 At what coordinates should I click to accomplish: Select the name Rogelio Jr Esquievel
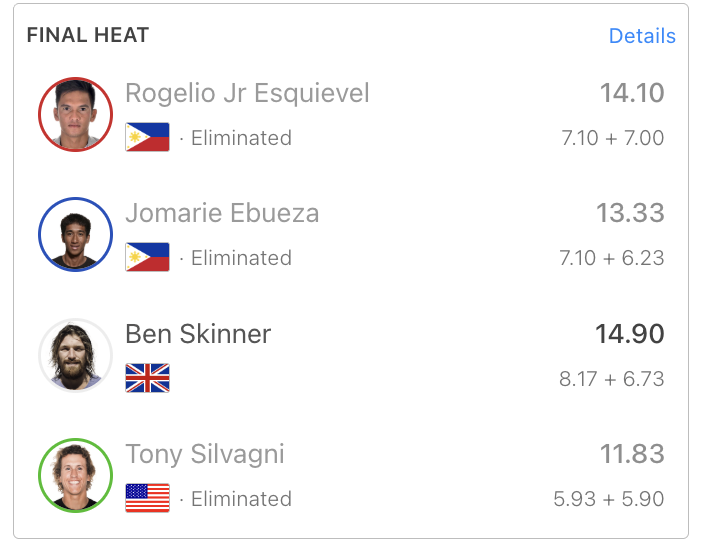tap(247, 93)
